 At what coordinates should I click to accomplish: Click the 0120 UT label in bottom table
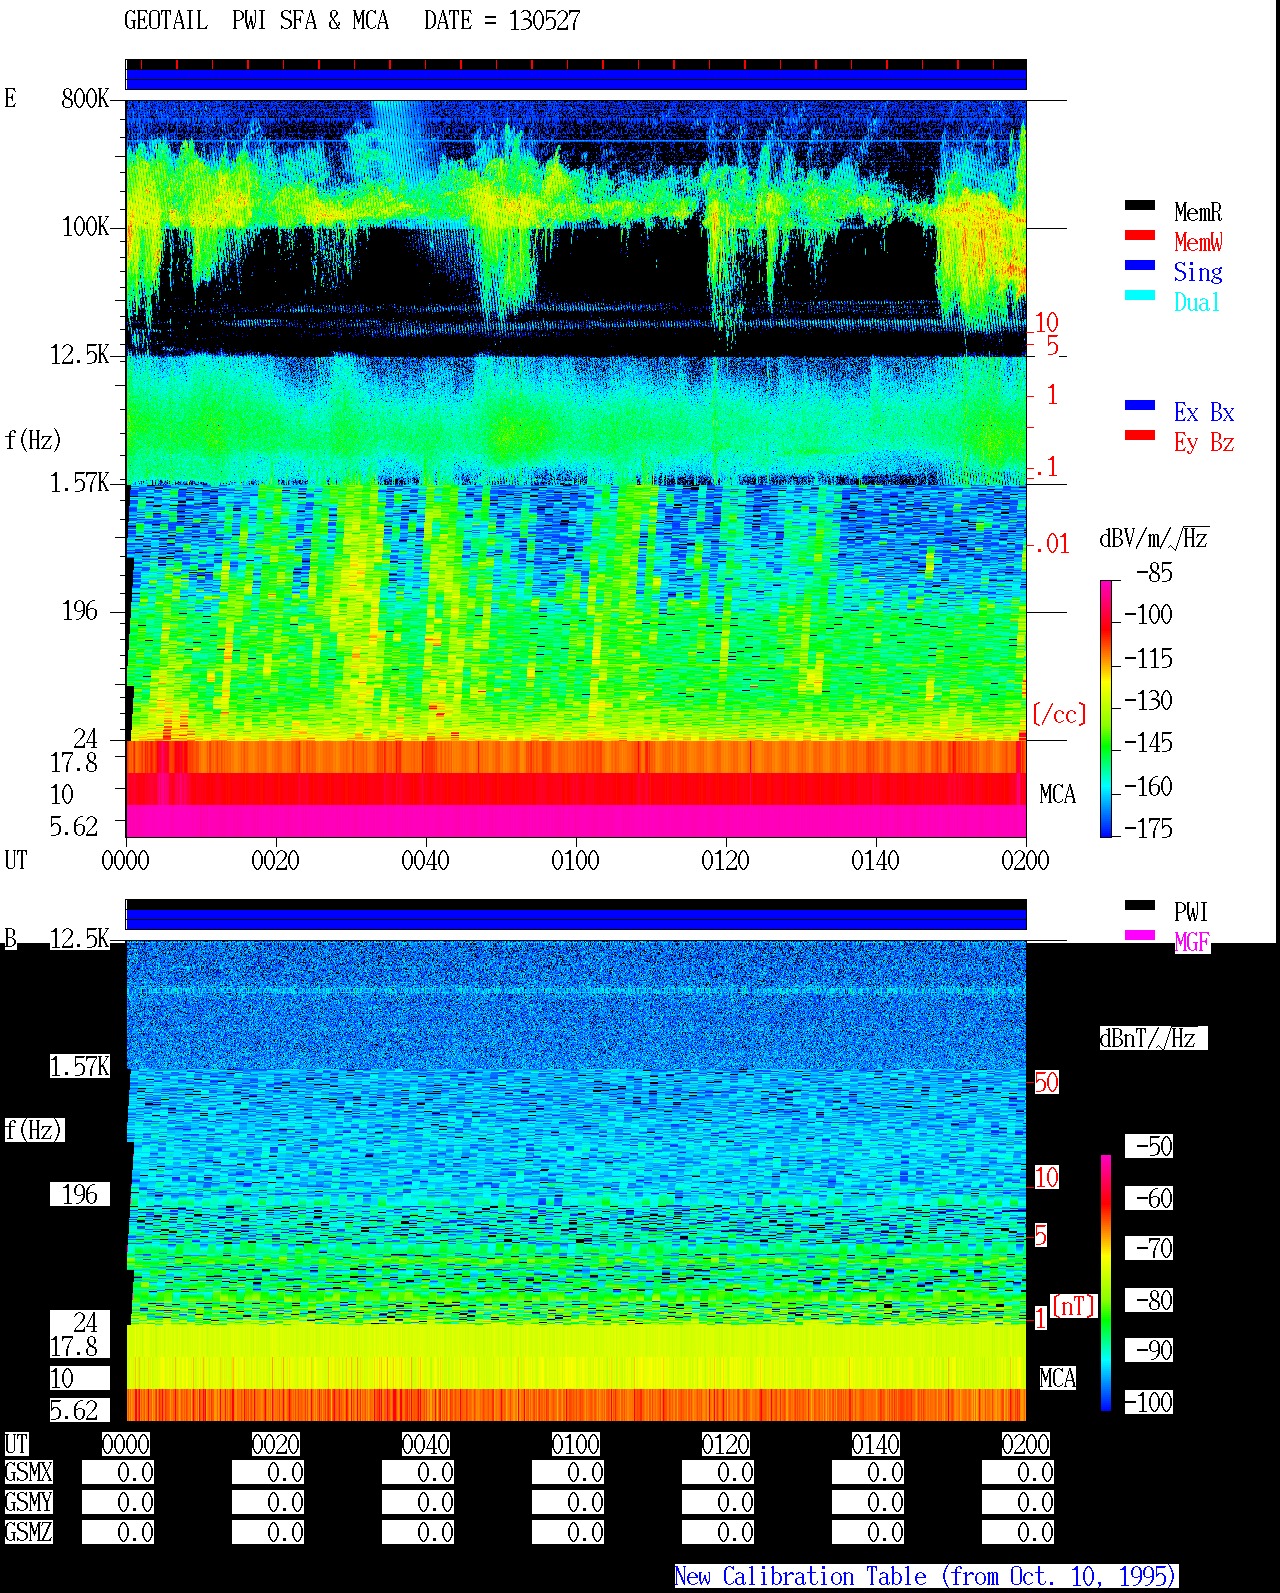tap(726, 1445)
